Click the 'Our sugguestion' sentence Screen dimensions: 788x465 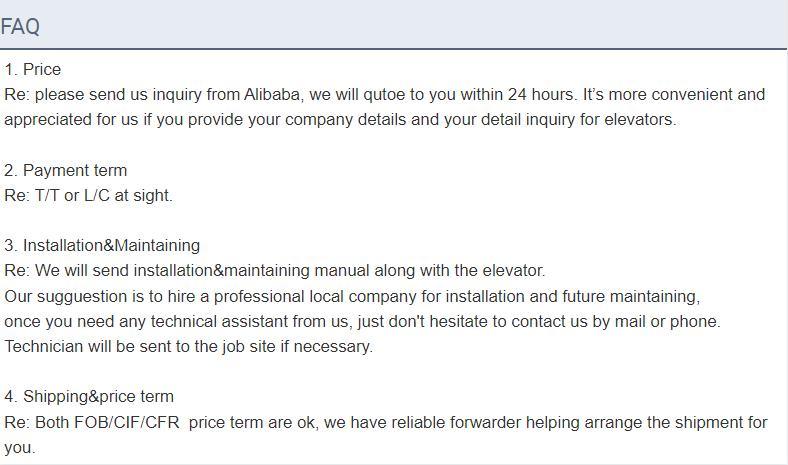pos(352,297)
